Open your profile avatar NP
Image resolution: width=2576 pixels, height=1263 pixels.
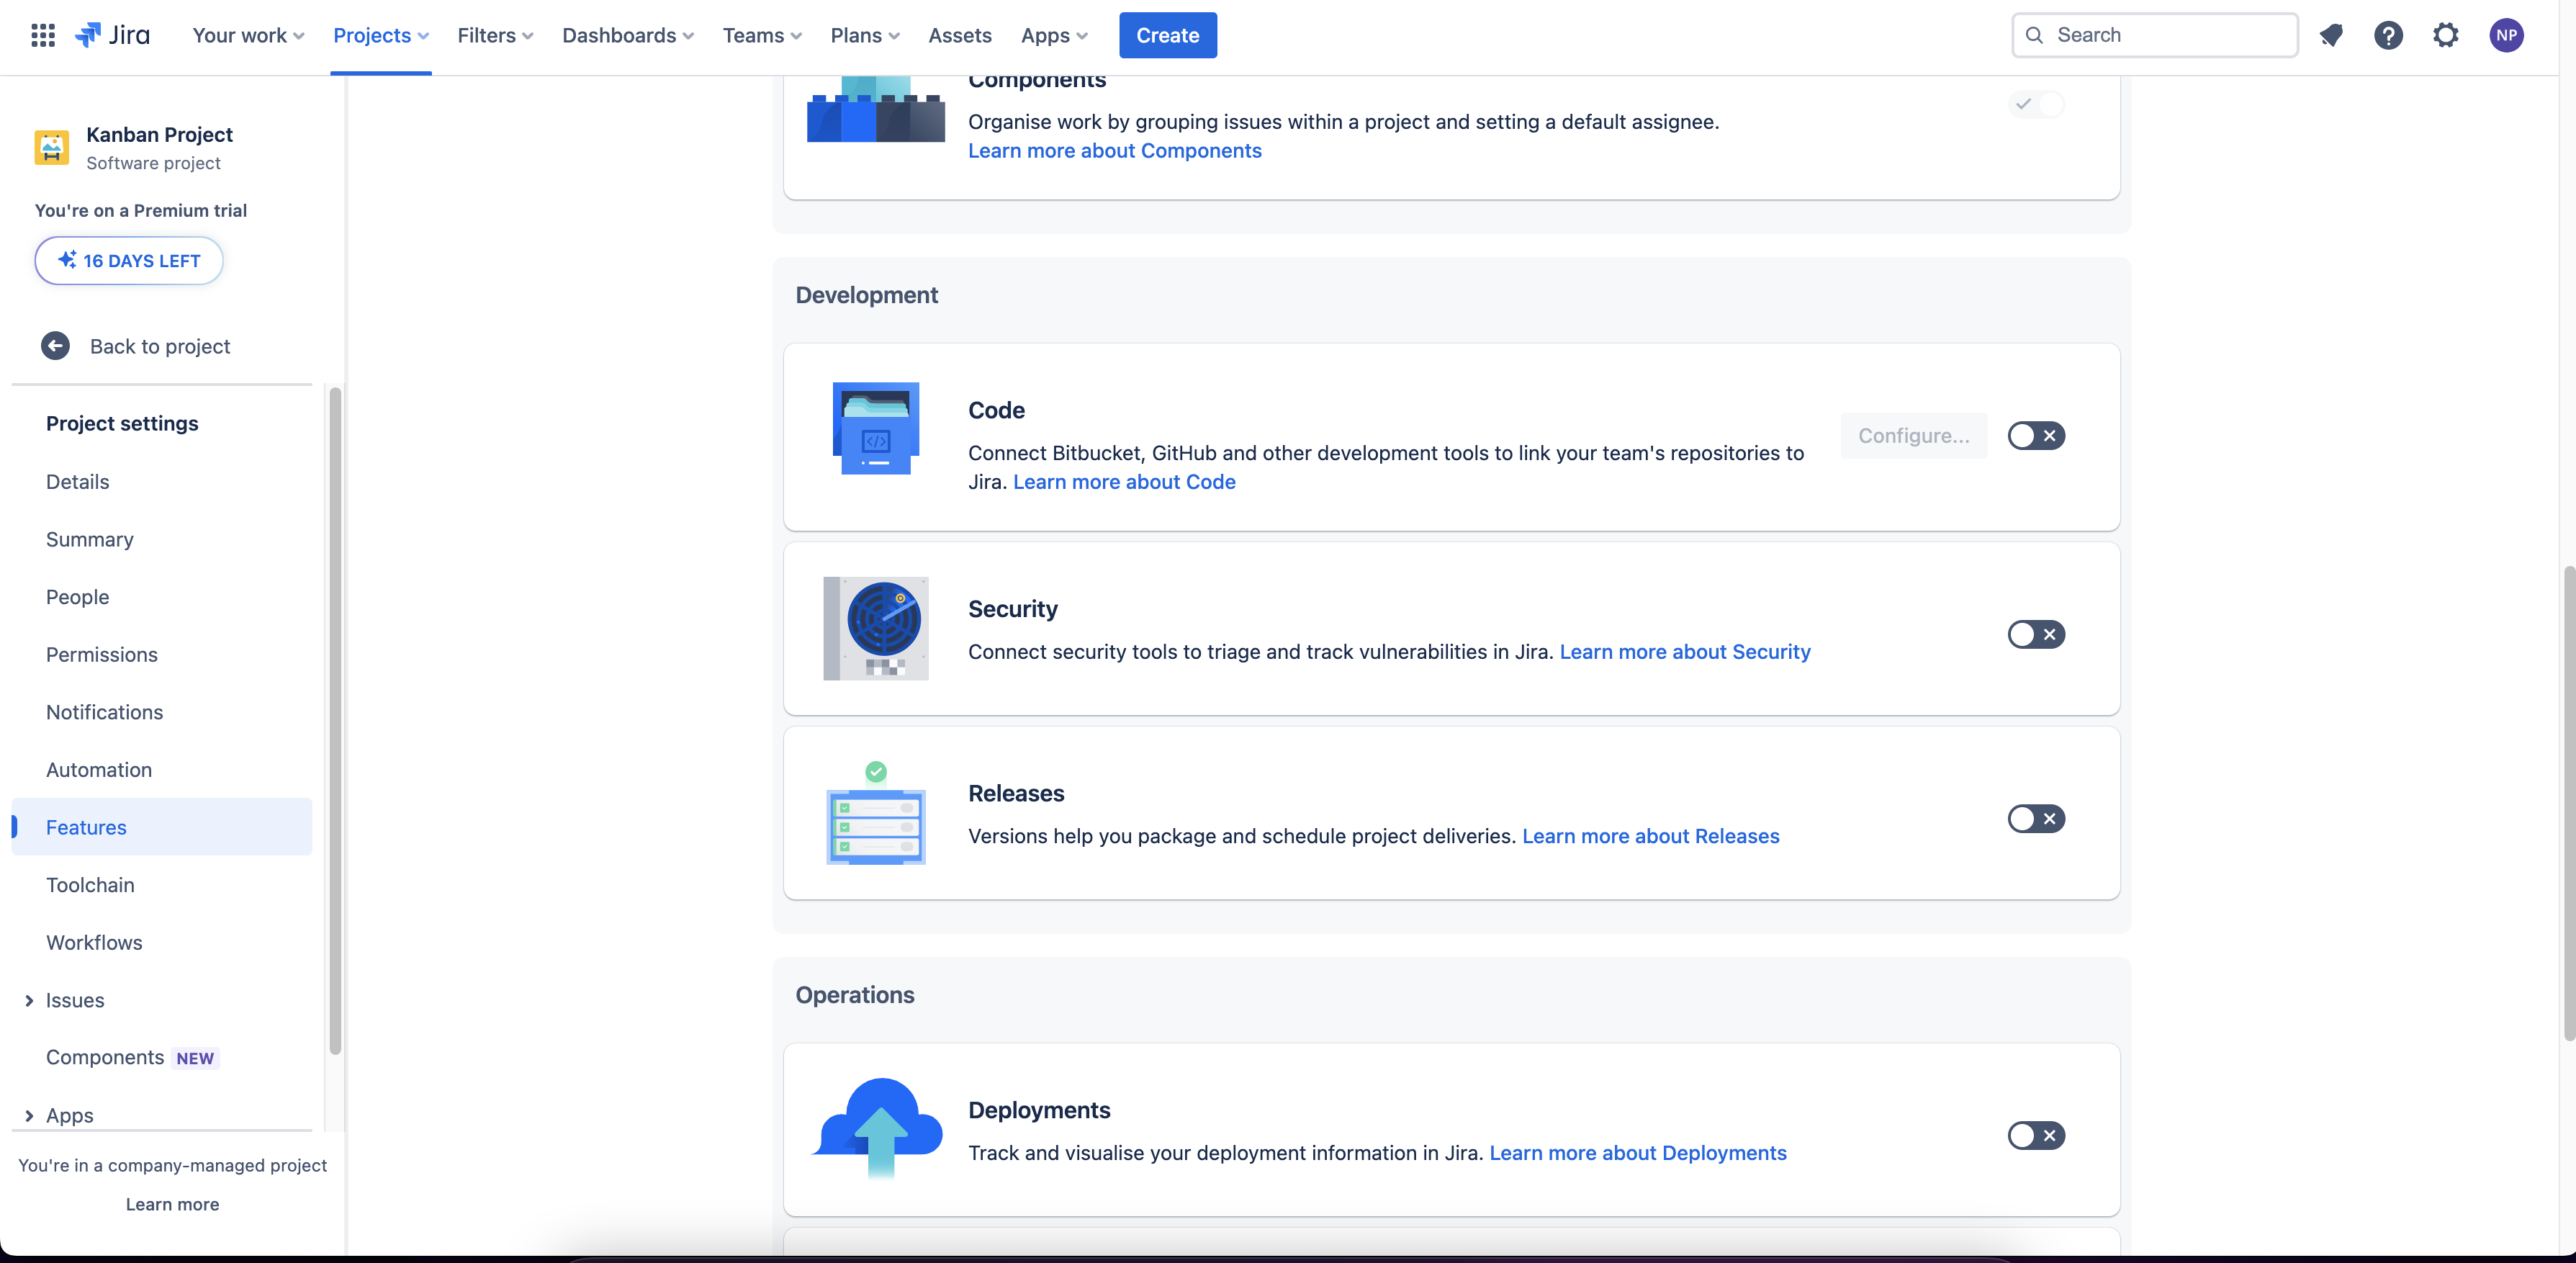(x=2507, y=35)
